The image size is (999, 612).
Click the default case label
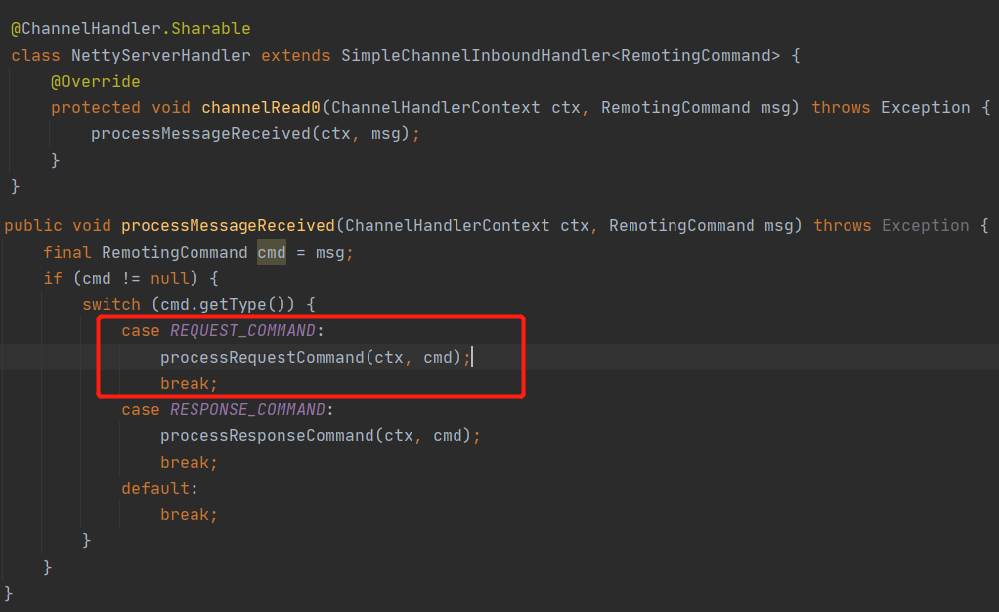coord(156,488)
